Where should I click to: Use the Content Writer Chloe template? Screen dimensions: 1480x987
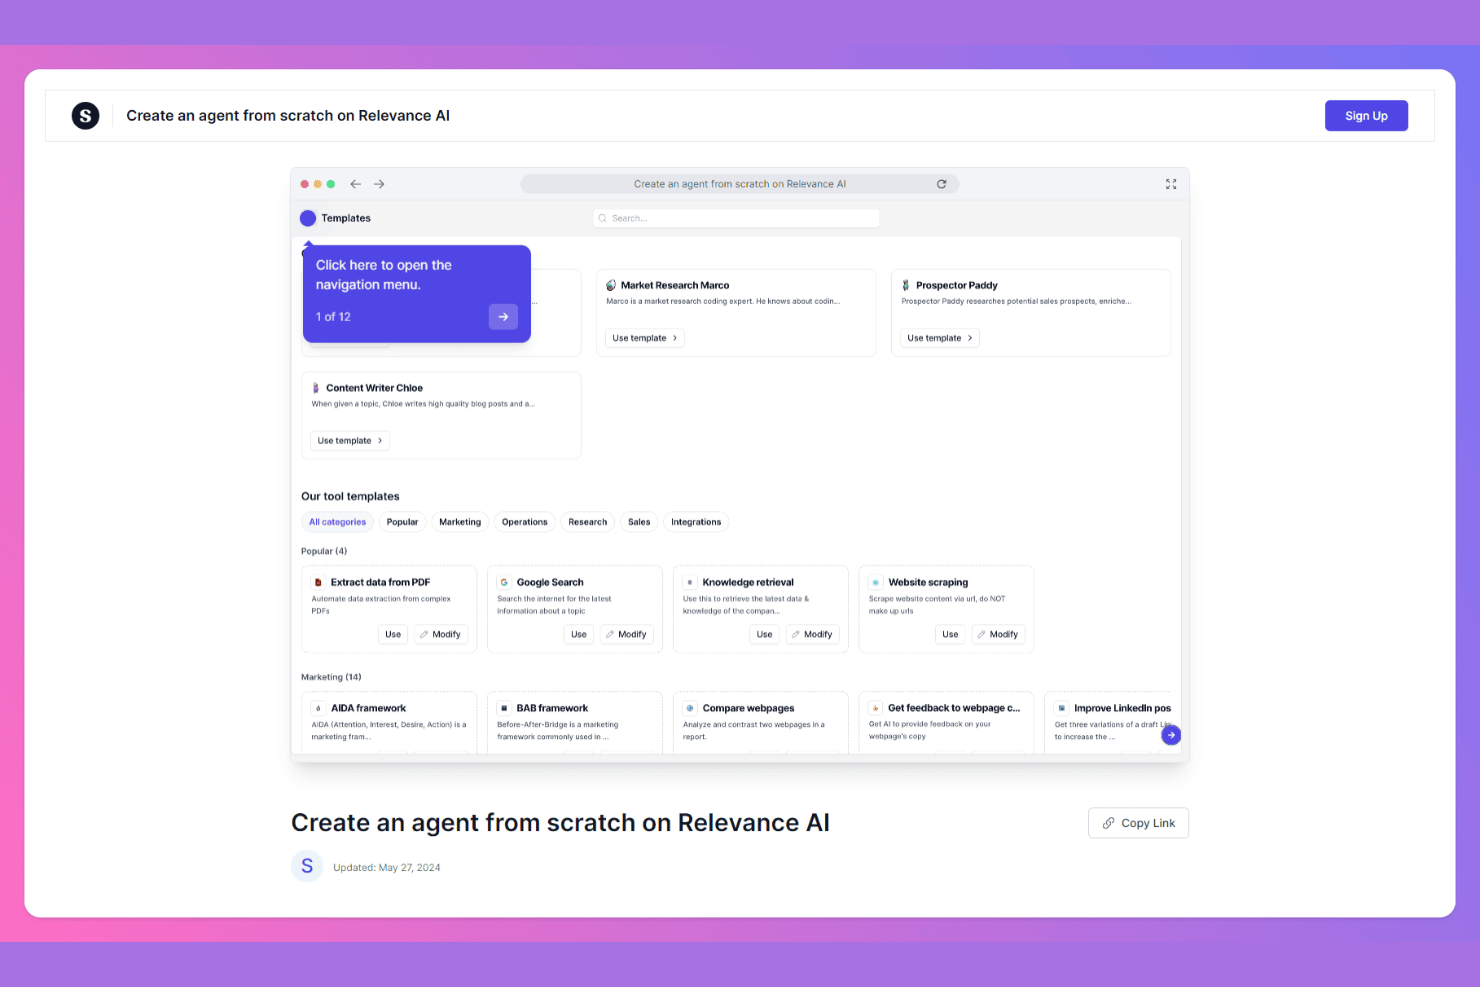coord(350,441)
